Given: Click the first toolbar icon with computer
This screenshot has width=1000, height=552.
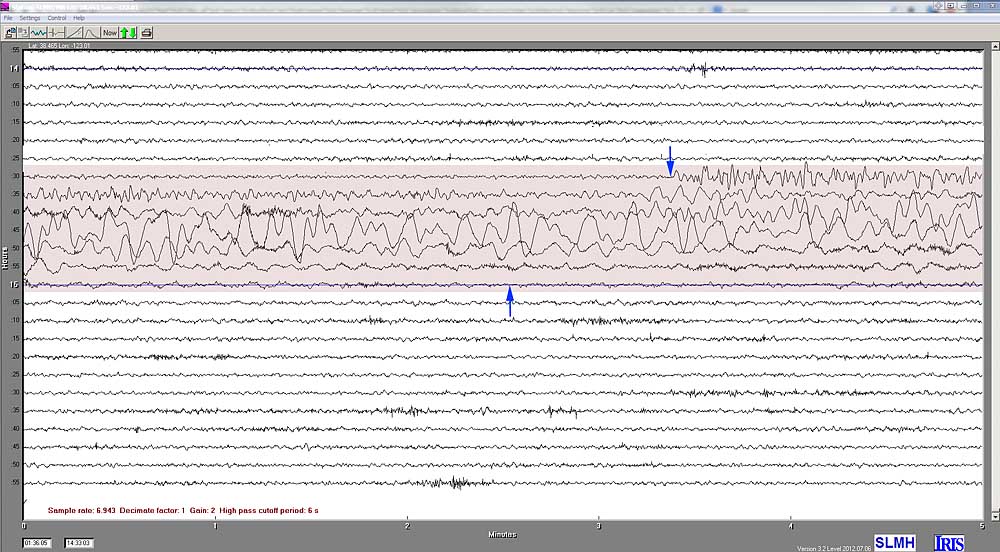Looking at the screenshot, I should 11,33.
